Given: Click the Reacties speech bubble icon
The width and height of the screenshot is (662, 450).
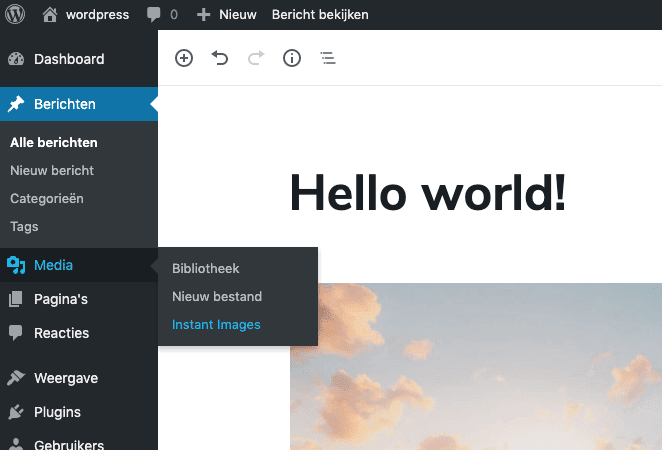Looking at the screenshot, I should 16,333.
